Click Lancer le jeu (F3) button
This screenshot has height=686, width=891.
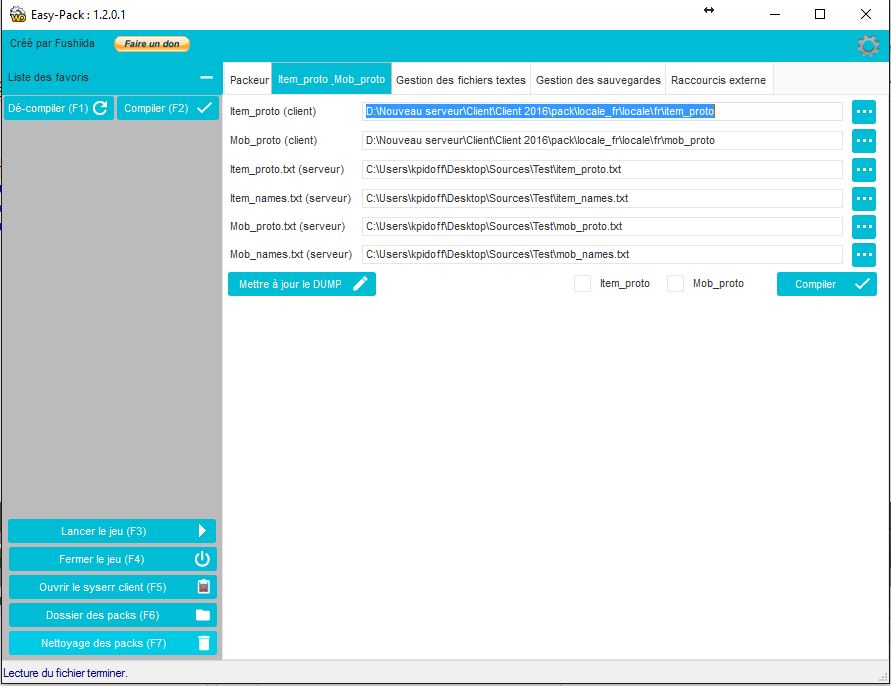click(x=112, y=531)
